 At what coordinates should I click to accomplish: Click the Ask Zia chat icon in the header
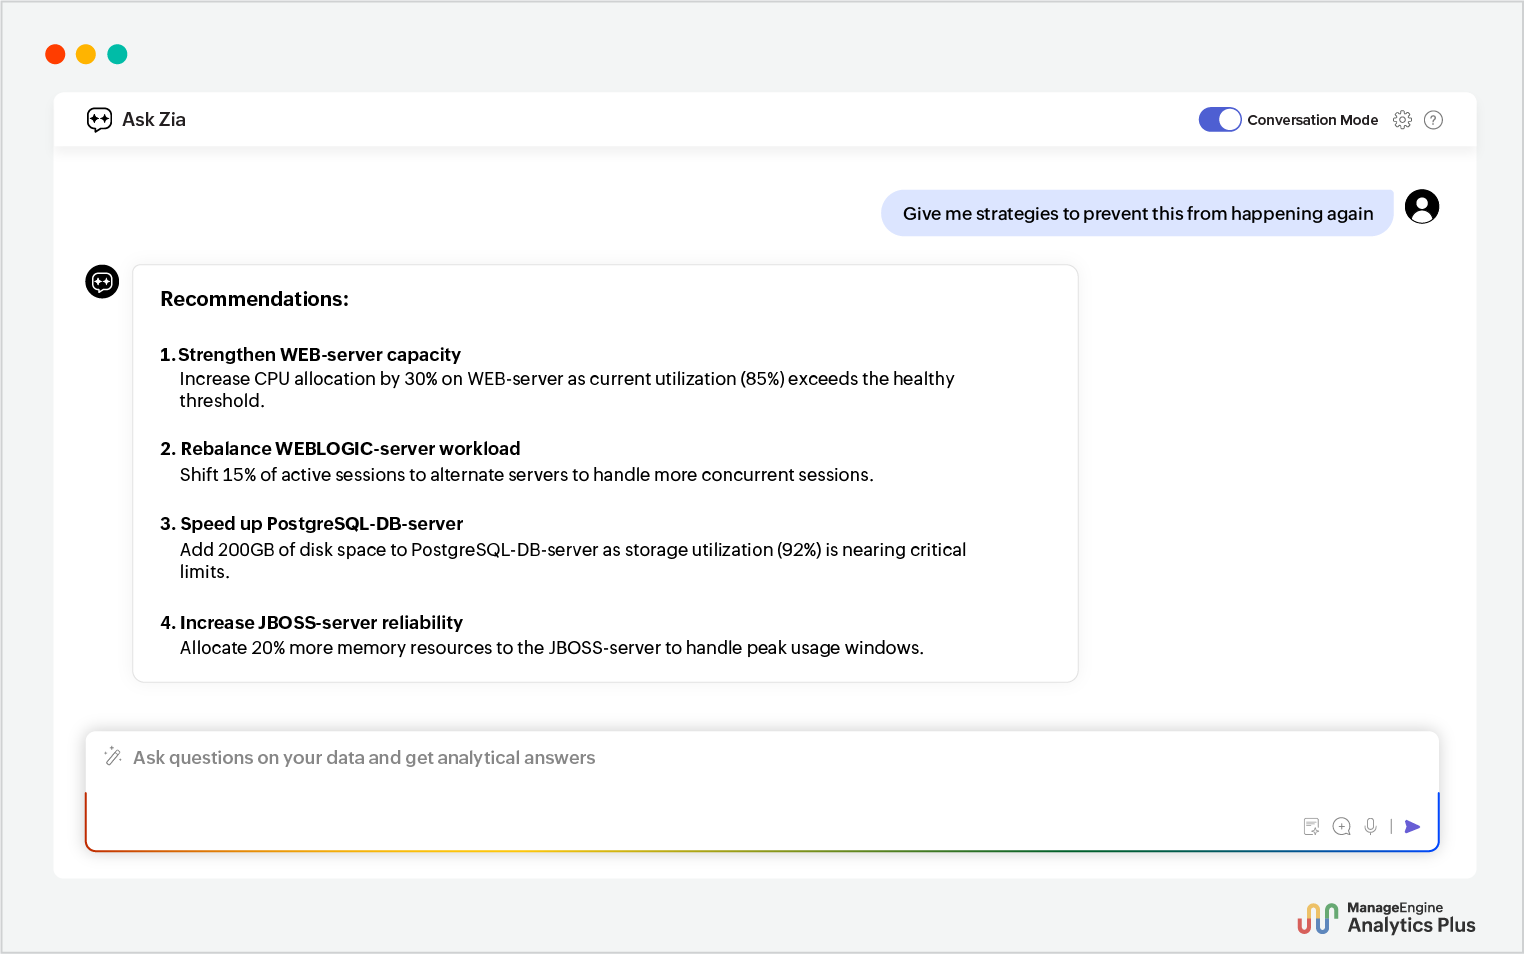[x=99, y=119]
